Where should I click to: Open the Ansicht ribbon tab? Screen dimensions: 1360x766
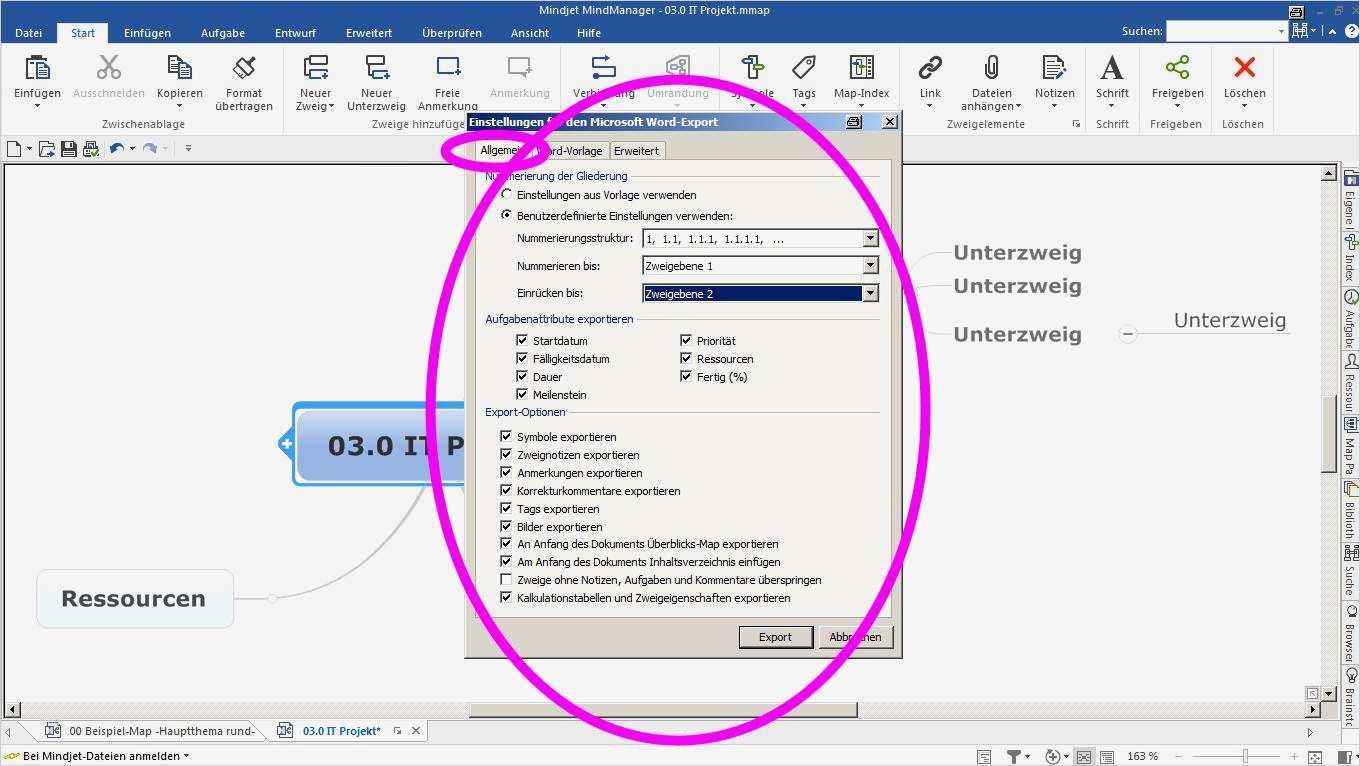pyautogui.click(x=530, y=32)
